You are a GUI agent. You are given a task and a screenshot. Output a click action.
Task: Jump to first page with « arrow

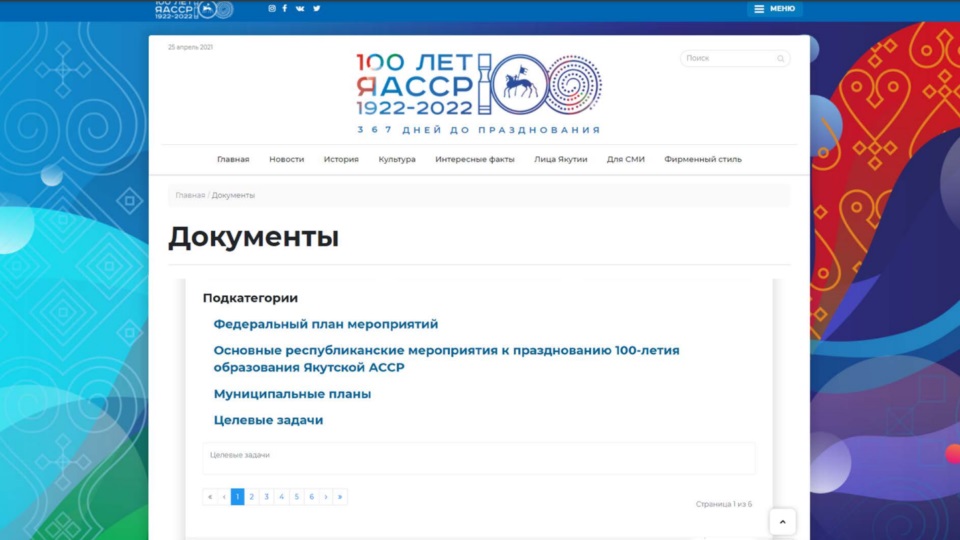[x=210, y=497]
